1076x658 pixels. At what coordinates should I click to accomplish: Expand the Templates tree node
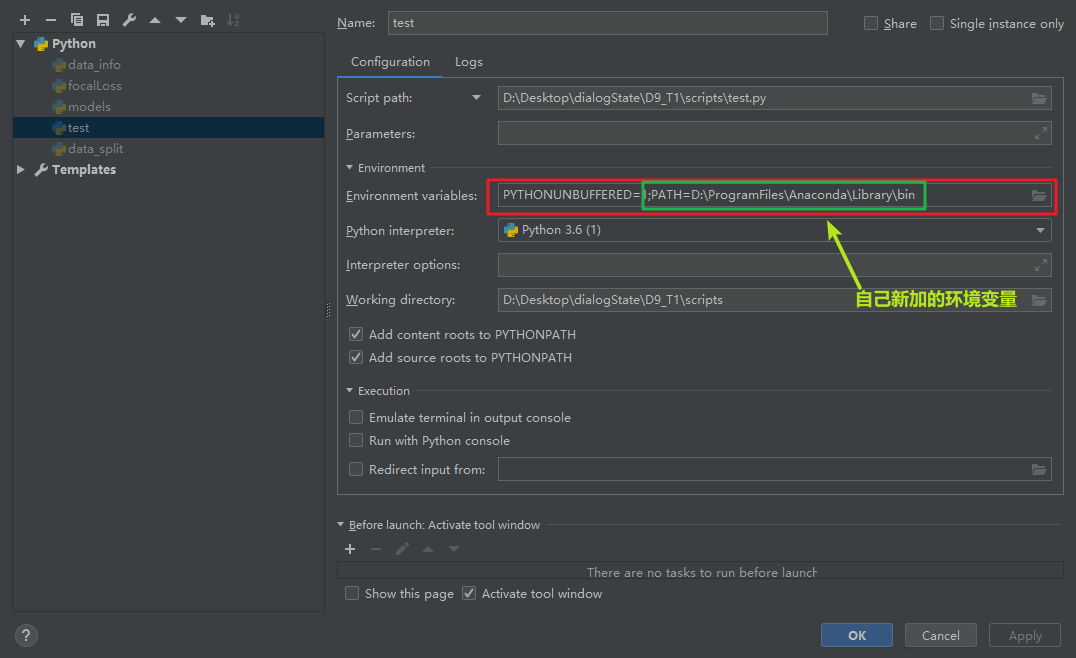coord(21,169)
